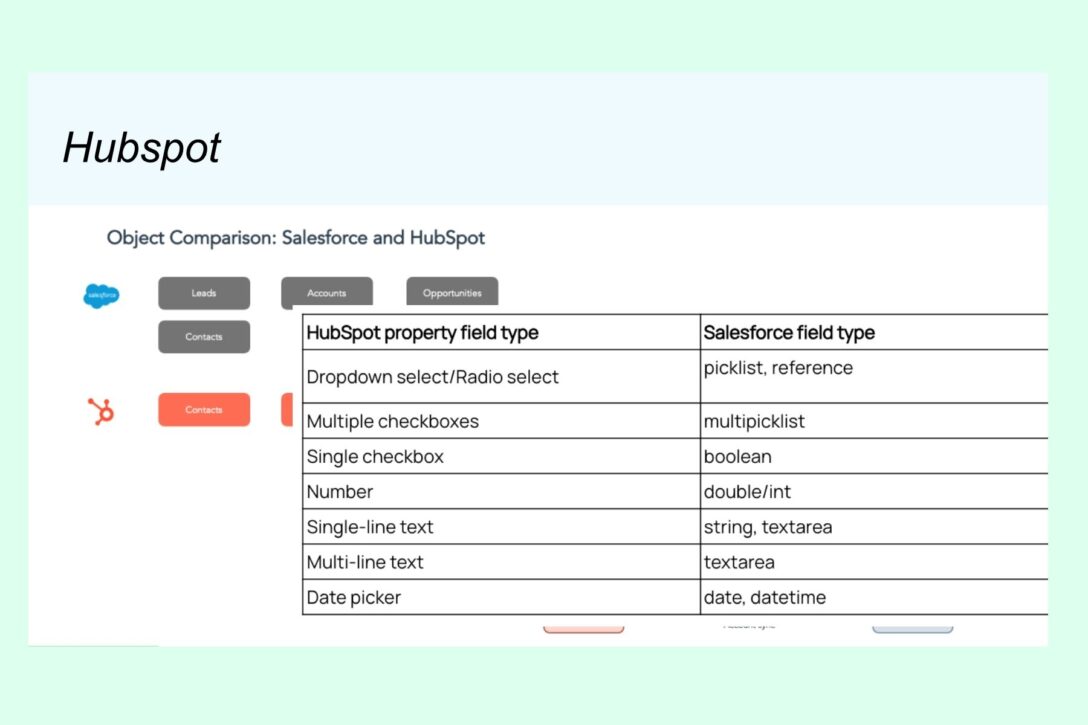Viewport: 1088px width, 725px height.
Task: Select the 'Dropdown select/Radio select' cell
Action: [501, 377]
